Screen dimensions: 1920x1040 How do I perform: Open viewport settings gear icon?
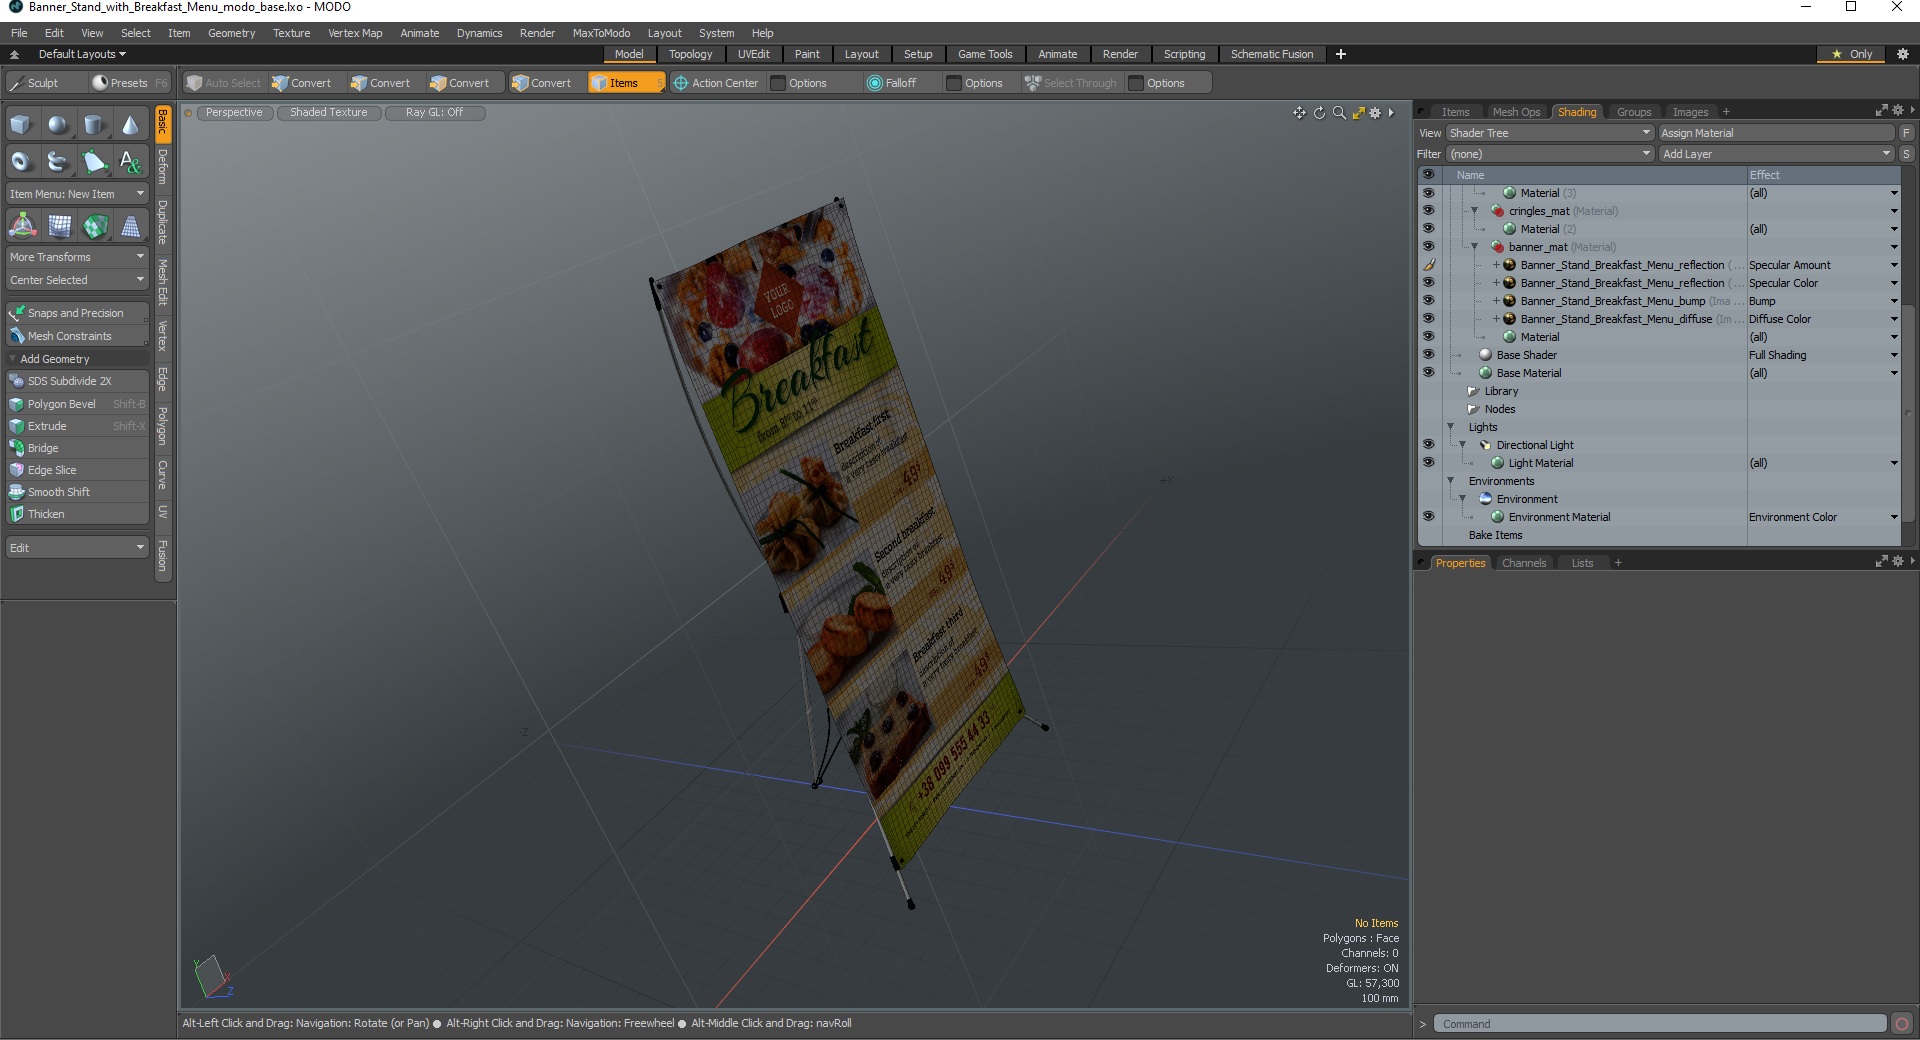[1375, 113]
